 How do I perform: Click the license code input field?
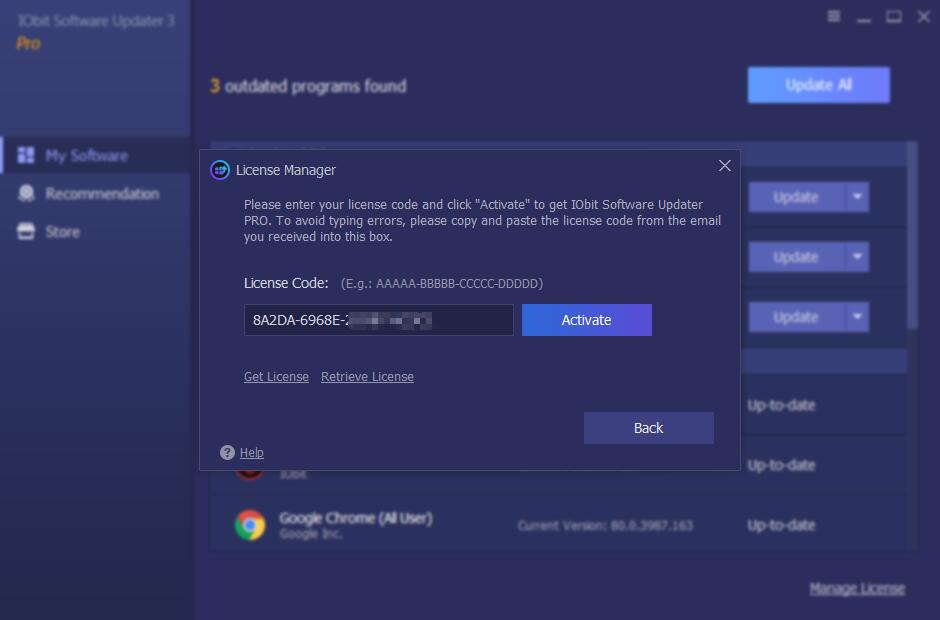coord(378,320)
